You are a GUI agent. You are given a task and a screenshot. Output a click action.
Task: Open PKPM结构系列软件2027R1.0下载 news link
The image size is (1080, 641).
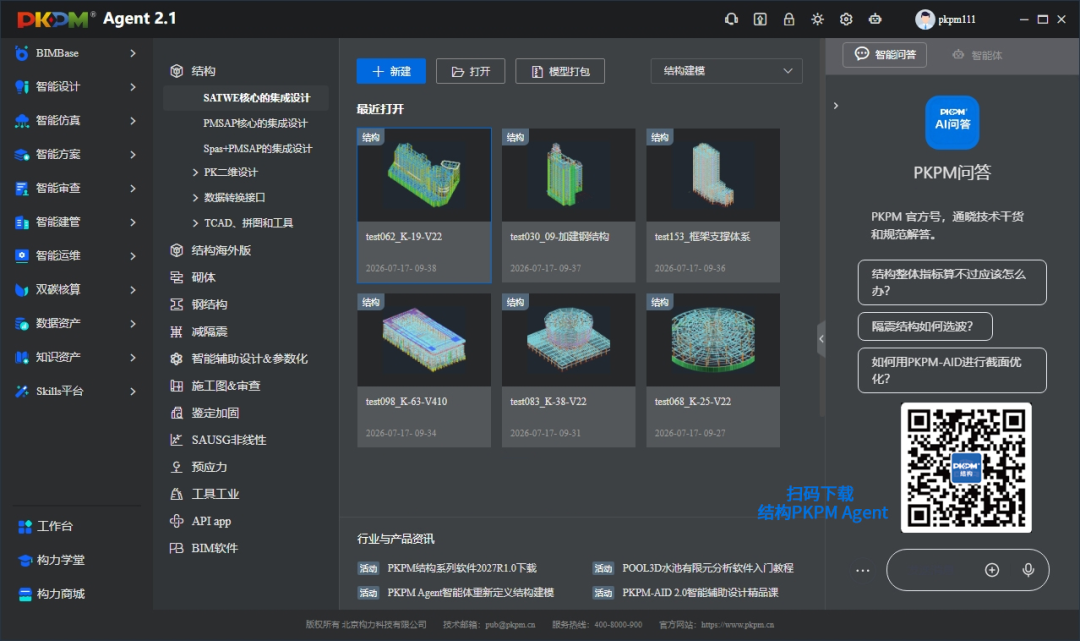coord(461,568)
